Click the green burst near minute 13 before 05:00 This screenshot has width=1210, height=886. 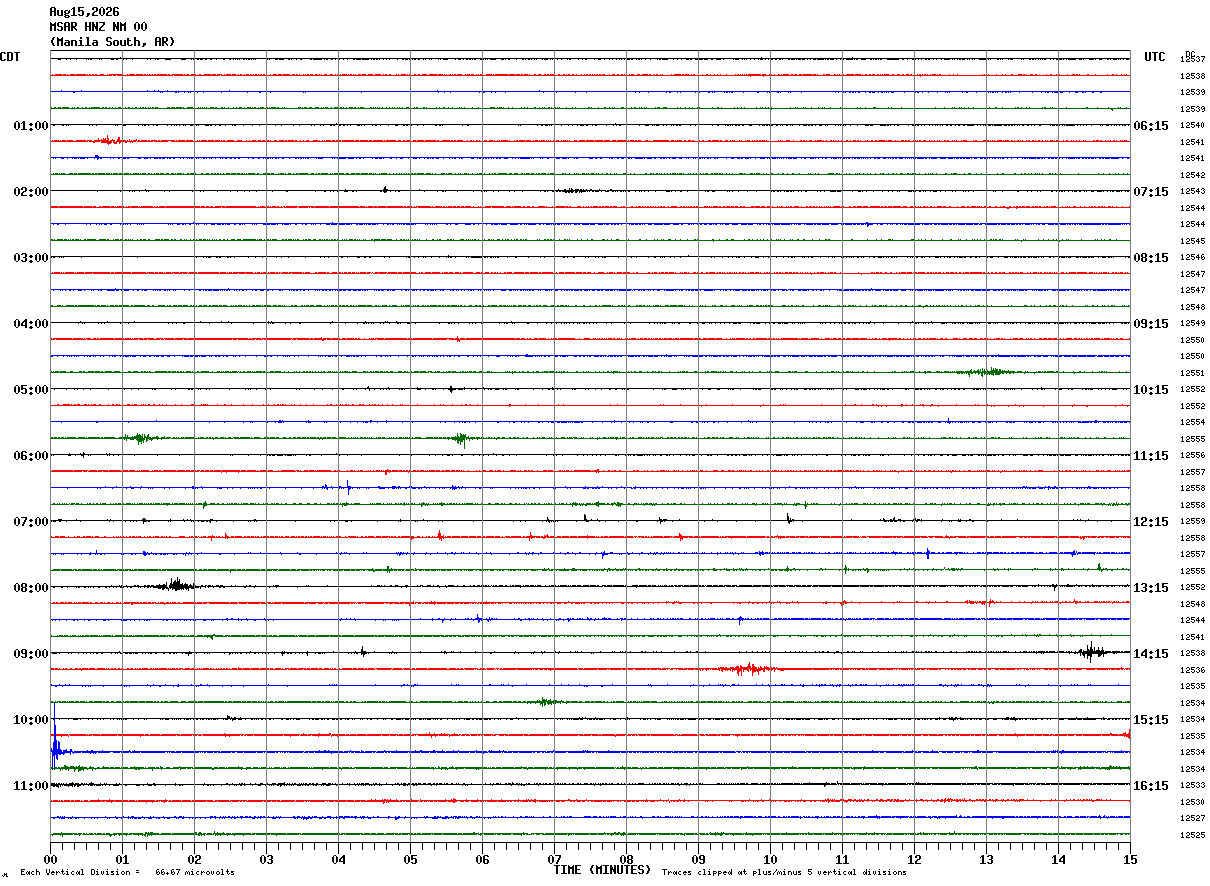985,372
